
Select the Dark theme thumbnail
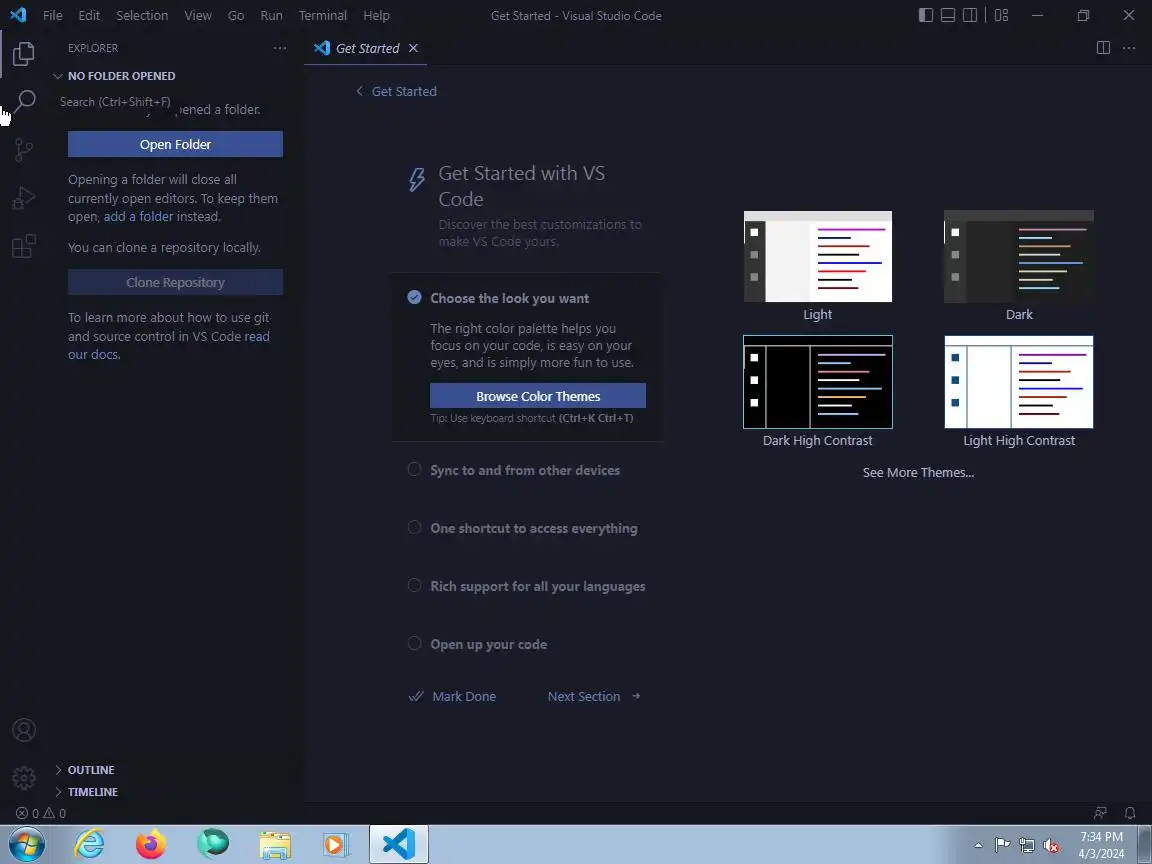[1018, 256]
